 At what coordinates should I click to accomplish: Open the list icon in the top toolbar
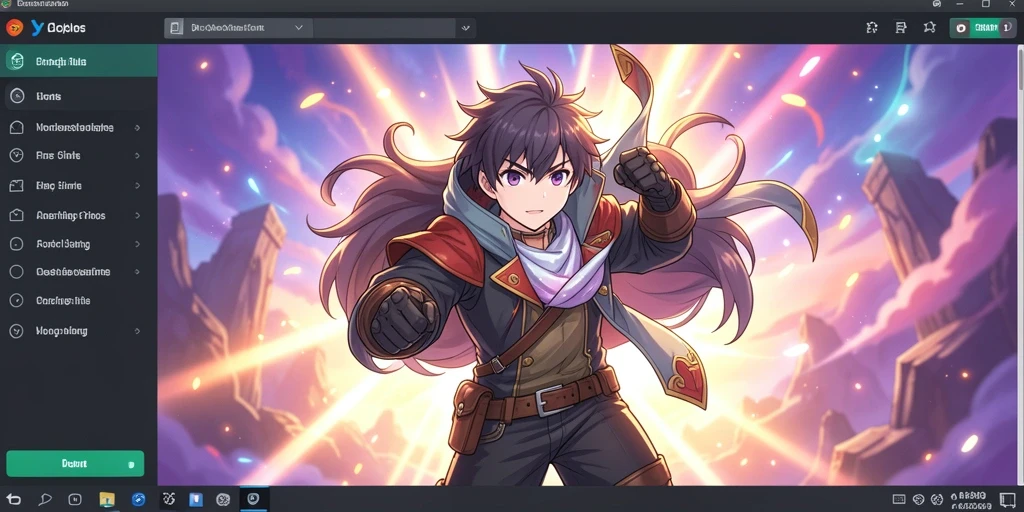pyautogui.click(x=901, y=27)
